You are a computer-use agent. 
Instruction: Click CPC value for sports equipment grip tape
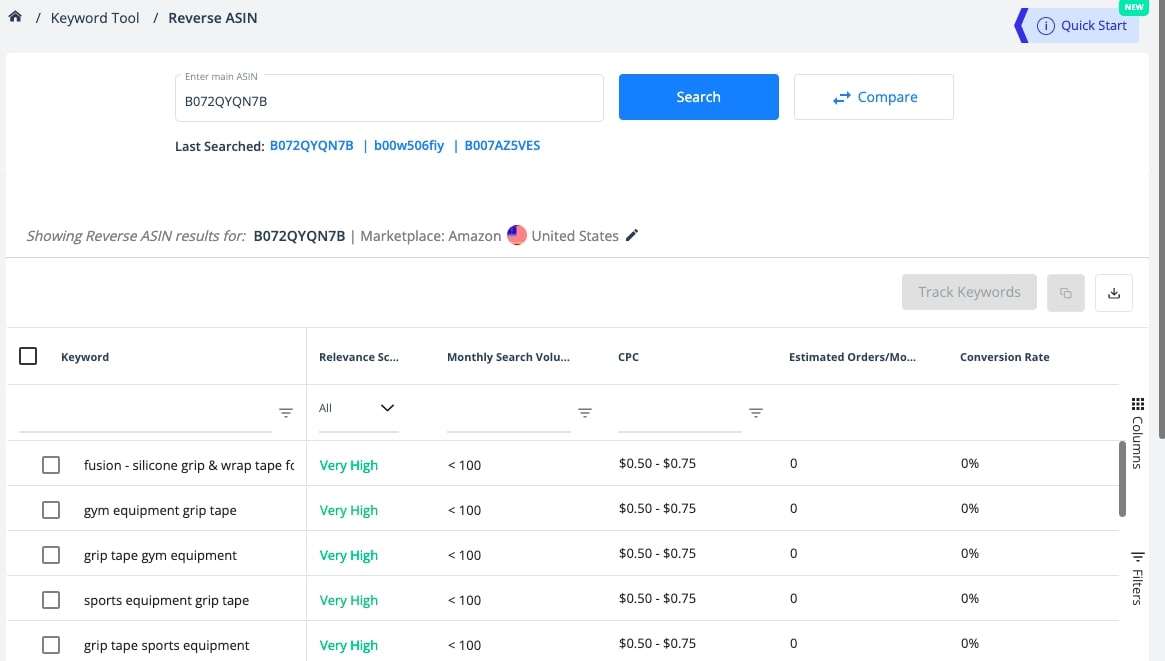tap(657, 599)
